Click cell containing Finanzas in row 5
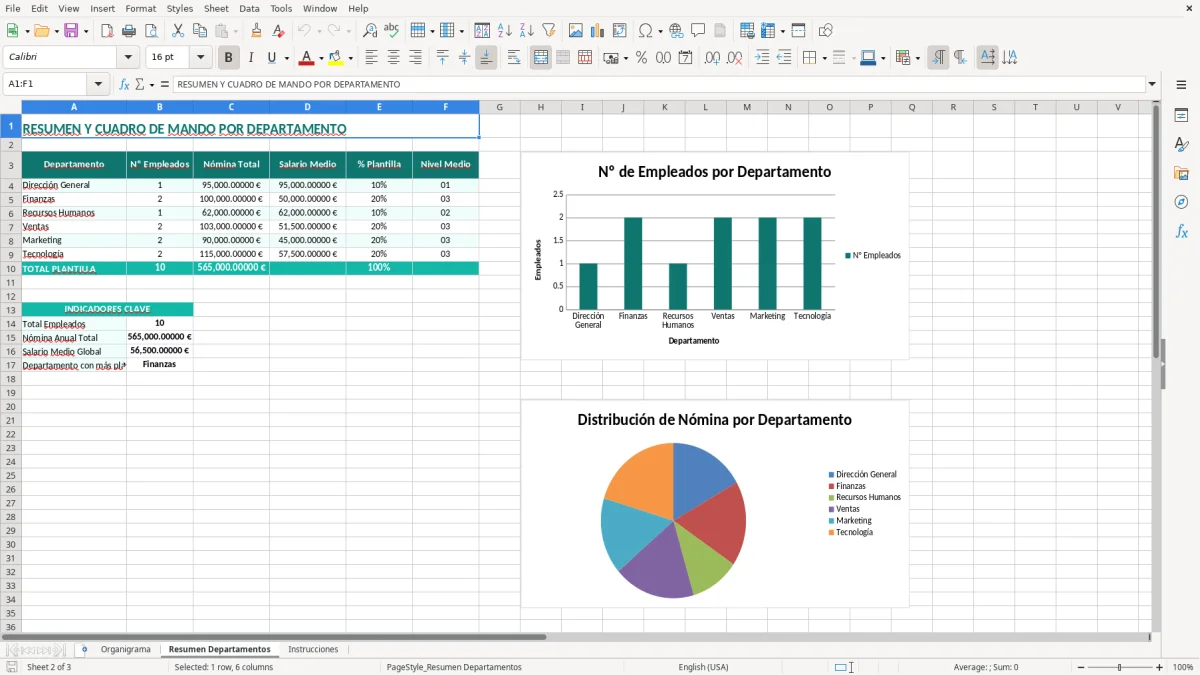Screen dimensions: 1200x675 tap(74, 199)
